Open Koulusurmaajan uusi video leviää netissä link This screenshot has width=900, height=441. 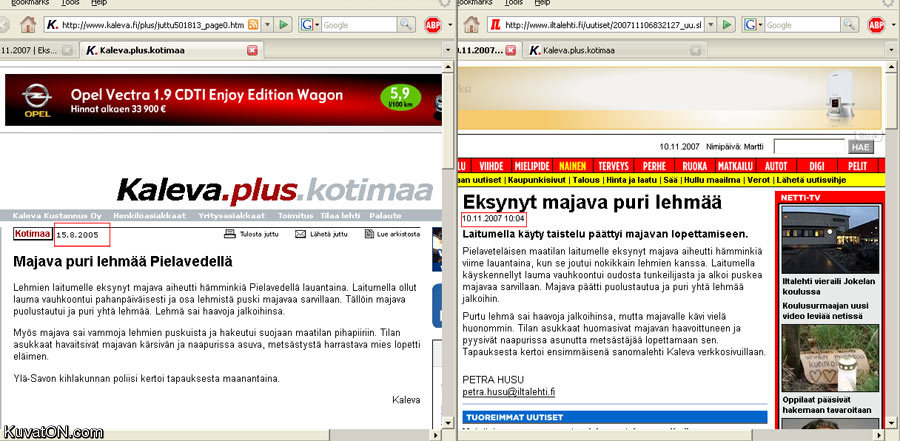click(x=823, y=311)
